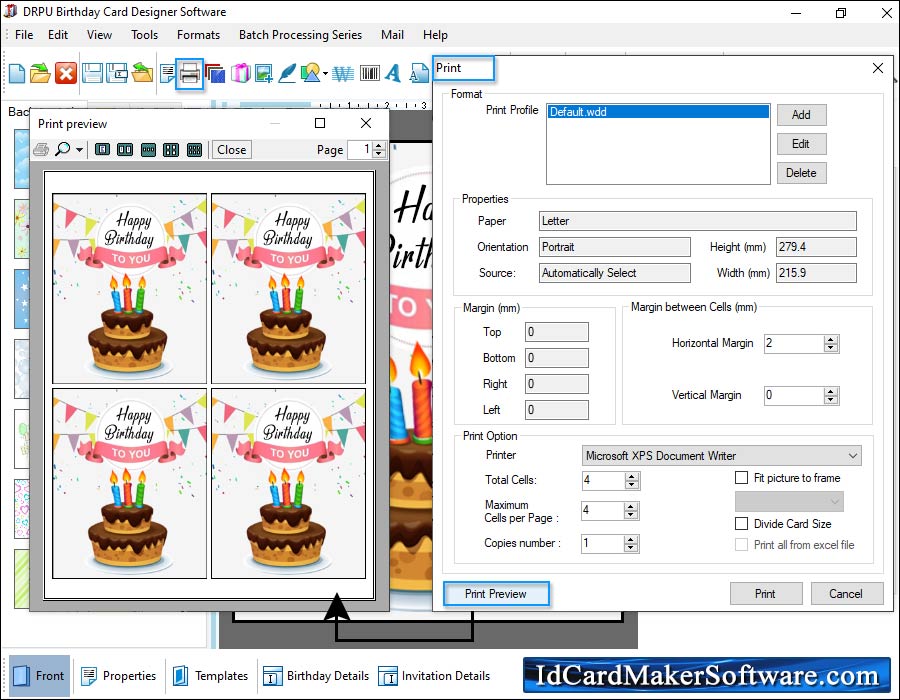Click the Delete print profile button
The image size is (900, 700).
pyautogui.click(x=801, y=173)
